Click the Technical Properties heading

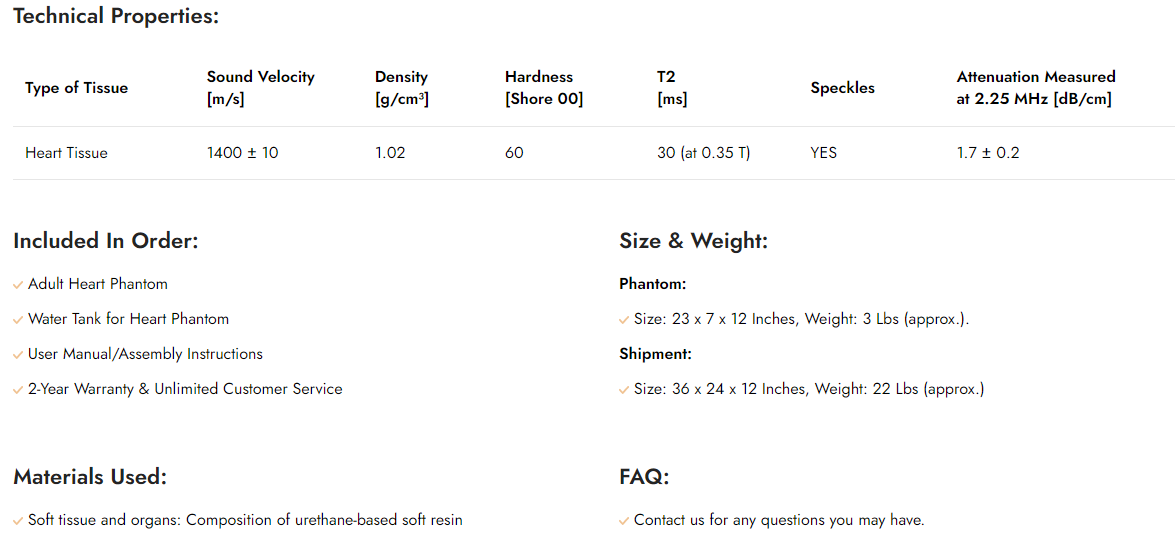point(116,16)
